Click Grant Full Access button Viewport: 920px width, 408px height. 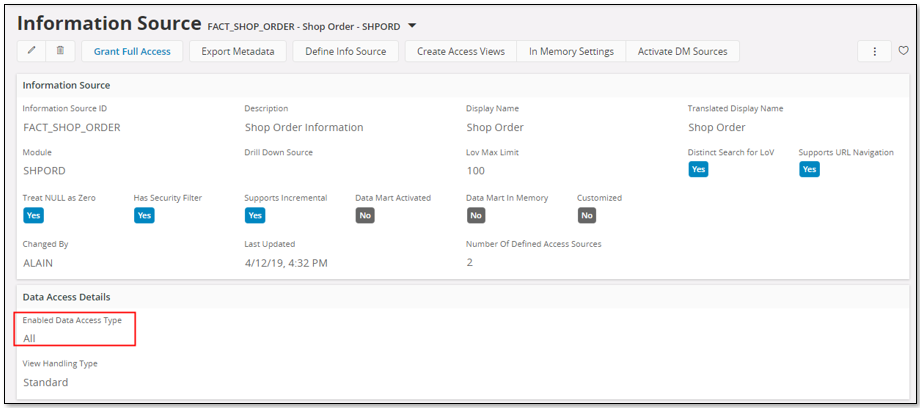tap(132, 51)
